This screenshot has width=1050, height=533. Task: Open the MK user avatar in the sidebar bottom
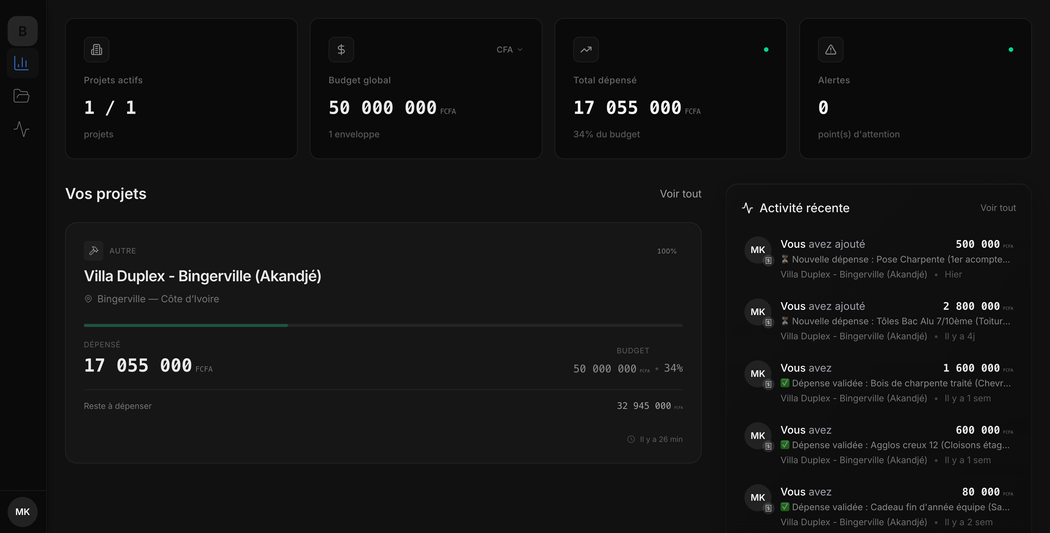point(23,512)
